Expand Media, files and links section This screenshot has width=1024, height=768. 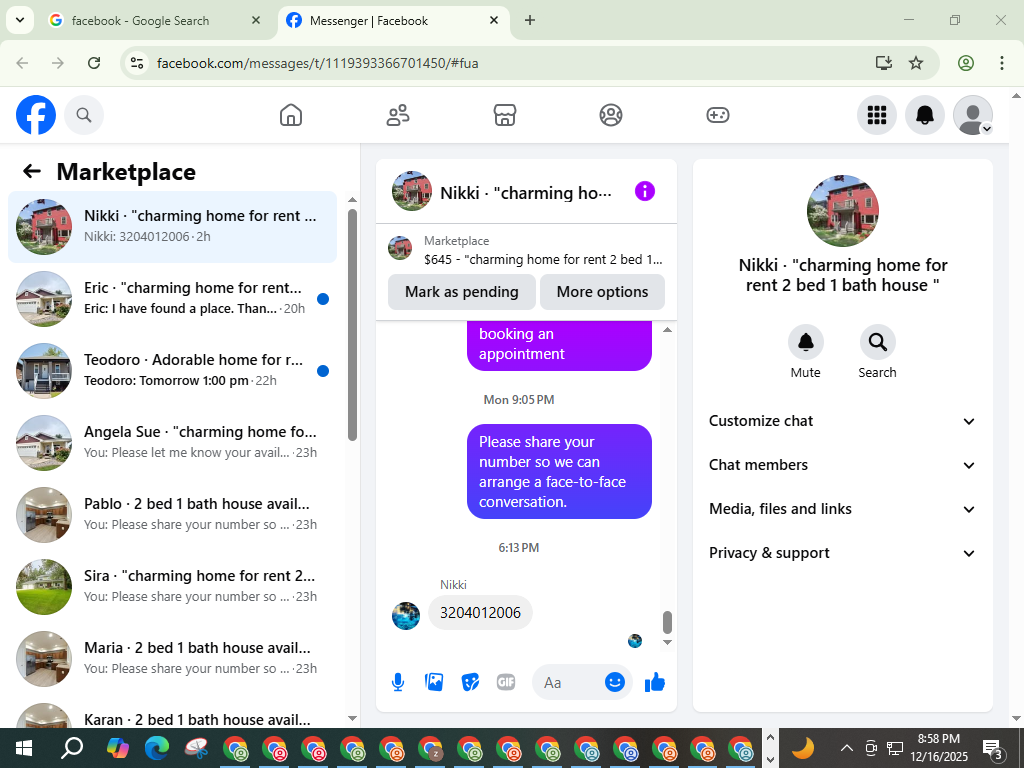(x=842, y=509)
